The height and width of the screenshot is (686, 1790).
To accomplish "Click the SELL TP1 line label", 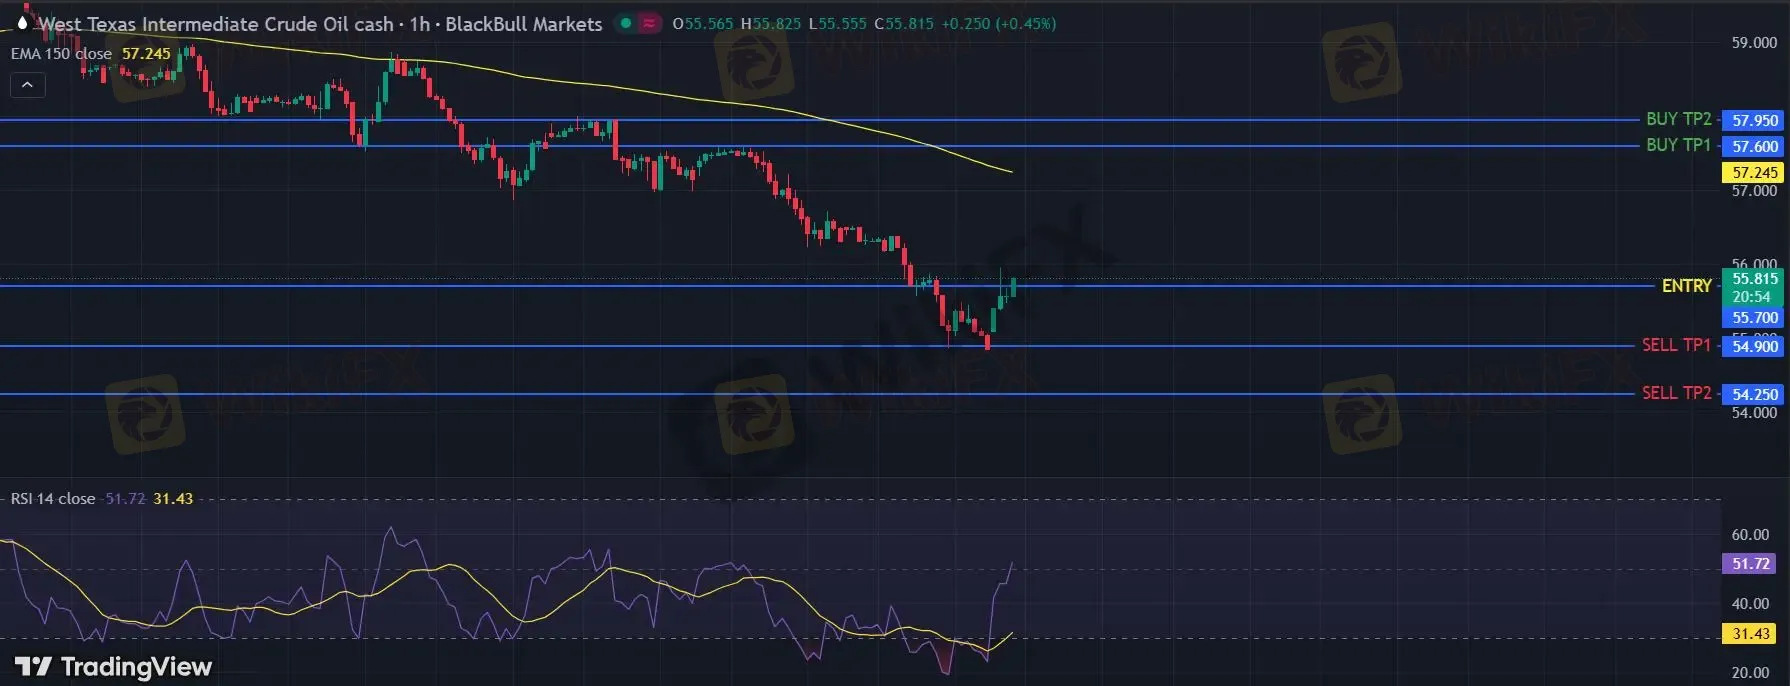I will point(1677,345).
